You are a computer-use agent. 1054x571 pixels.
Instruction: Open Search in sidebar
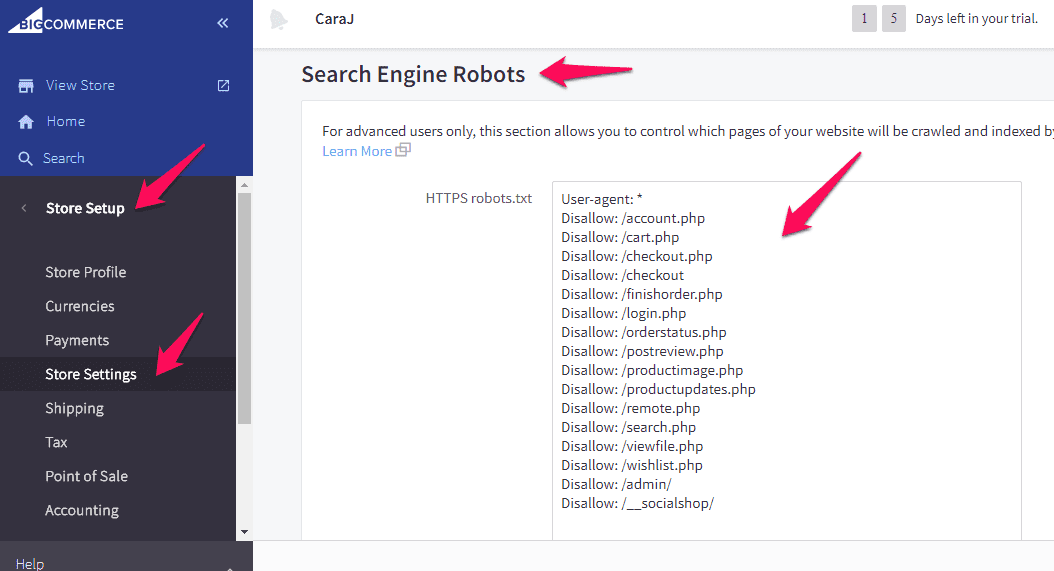[x=64, y=158]
